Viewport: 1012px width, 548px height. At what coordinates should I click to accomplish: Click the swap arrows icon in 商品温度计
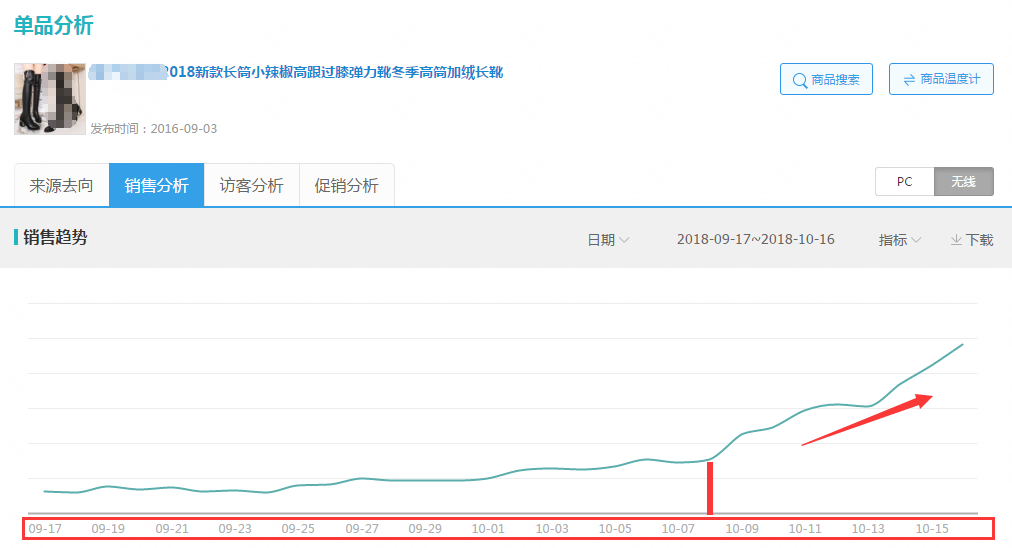(x=909, y=80)
